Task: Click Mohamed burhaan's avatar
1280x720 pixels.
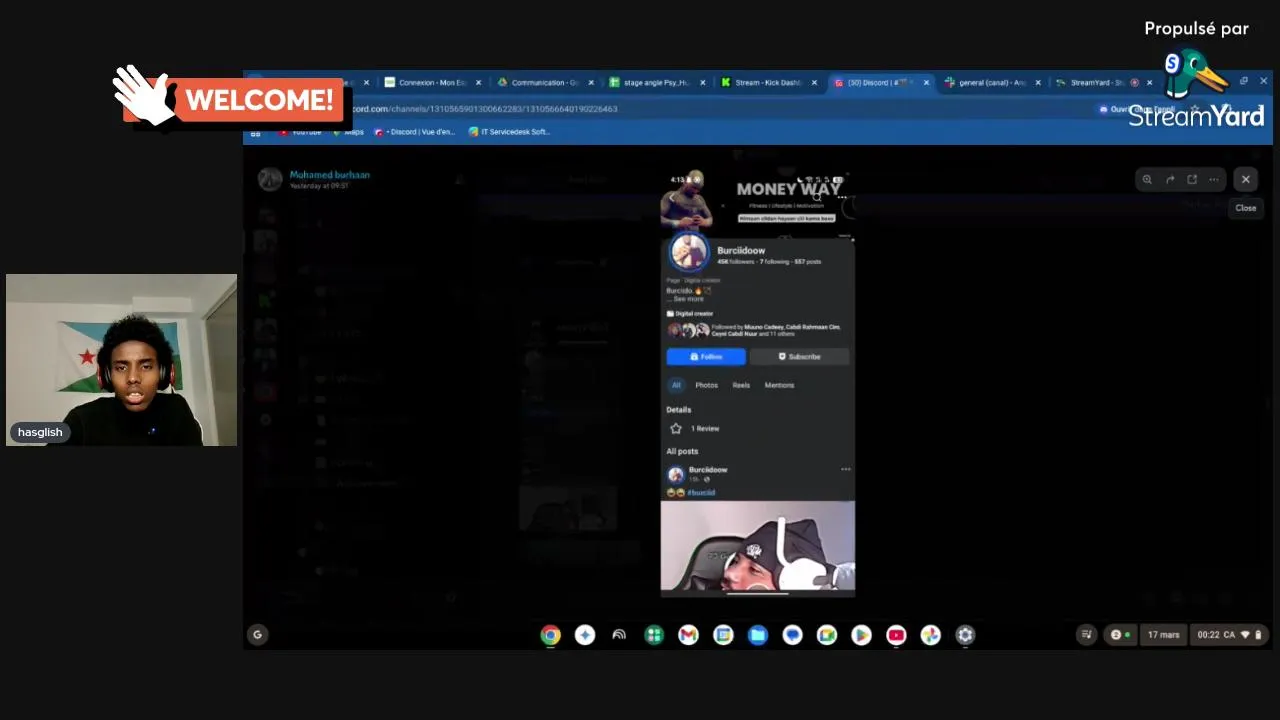Action: click(270, 179)
